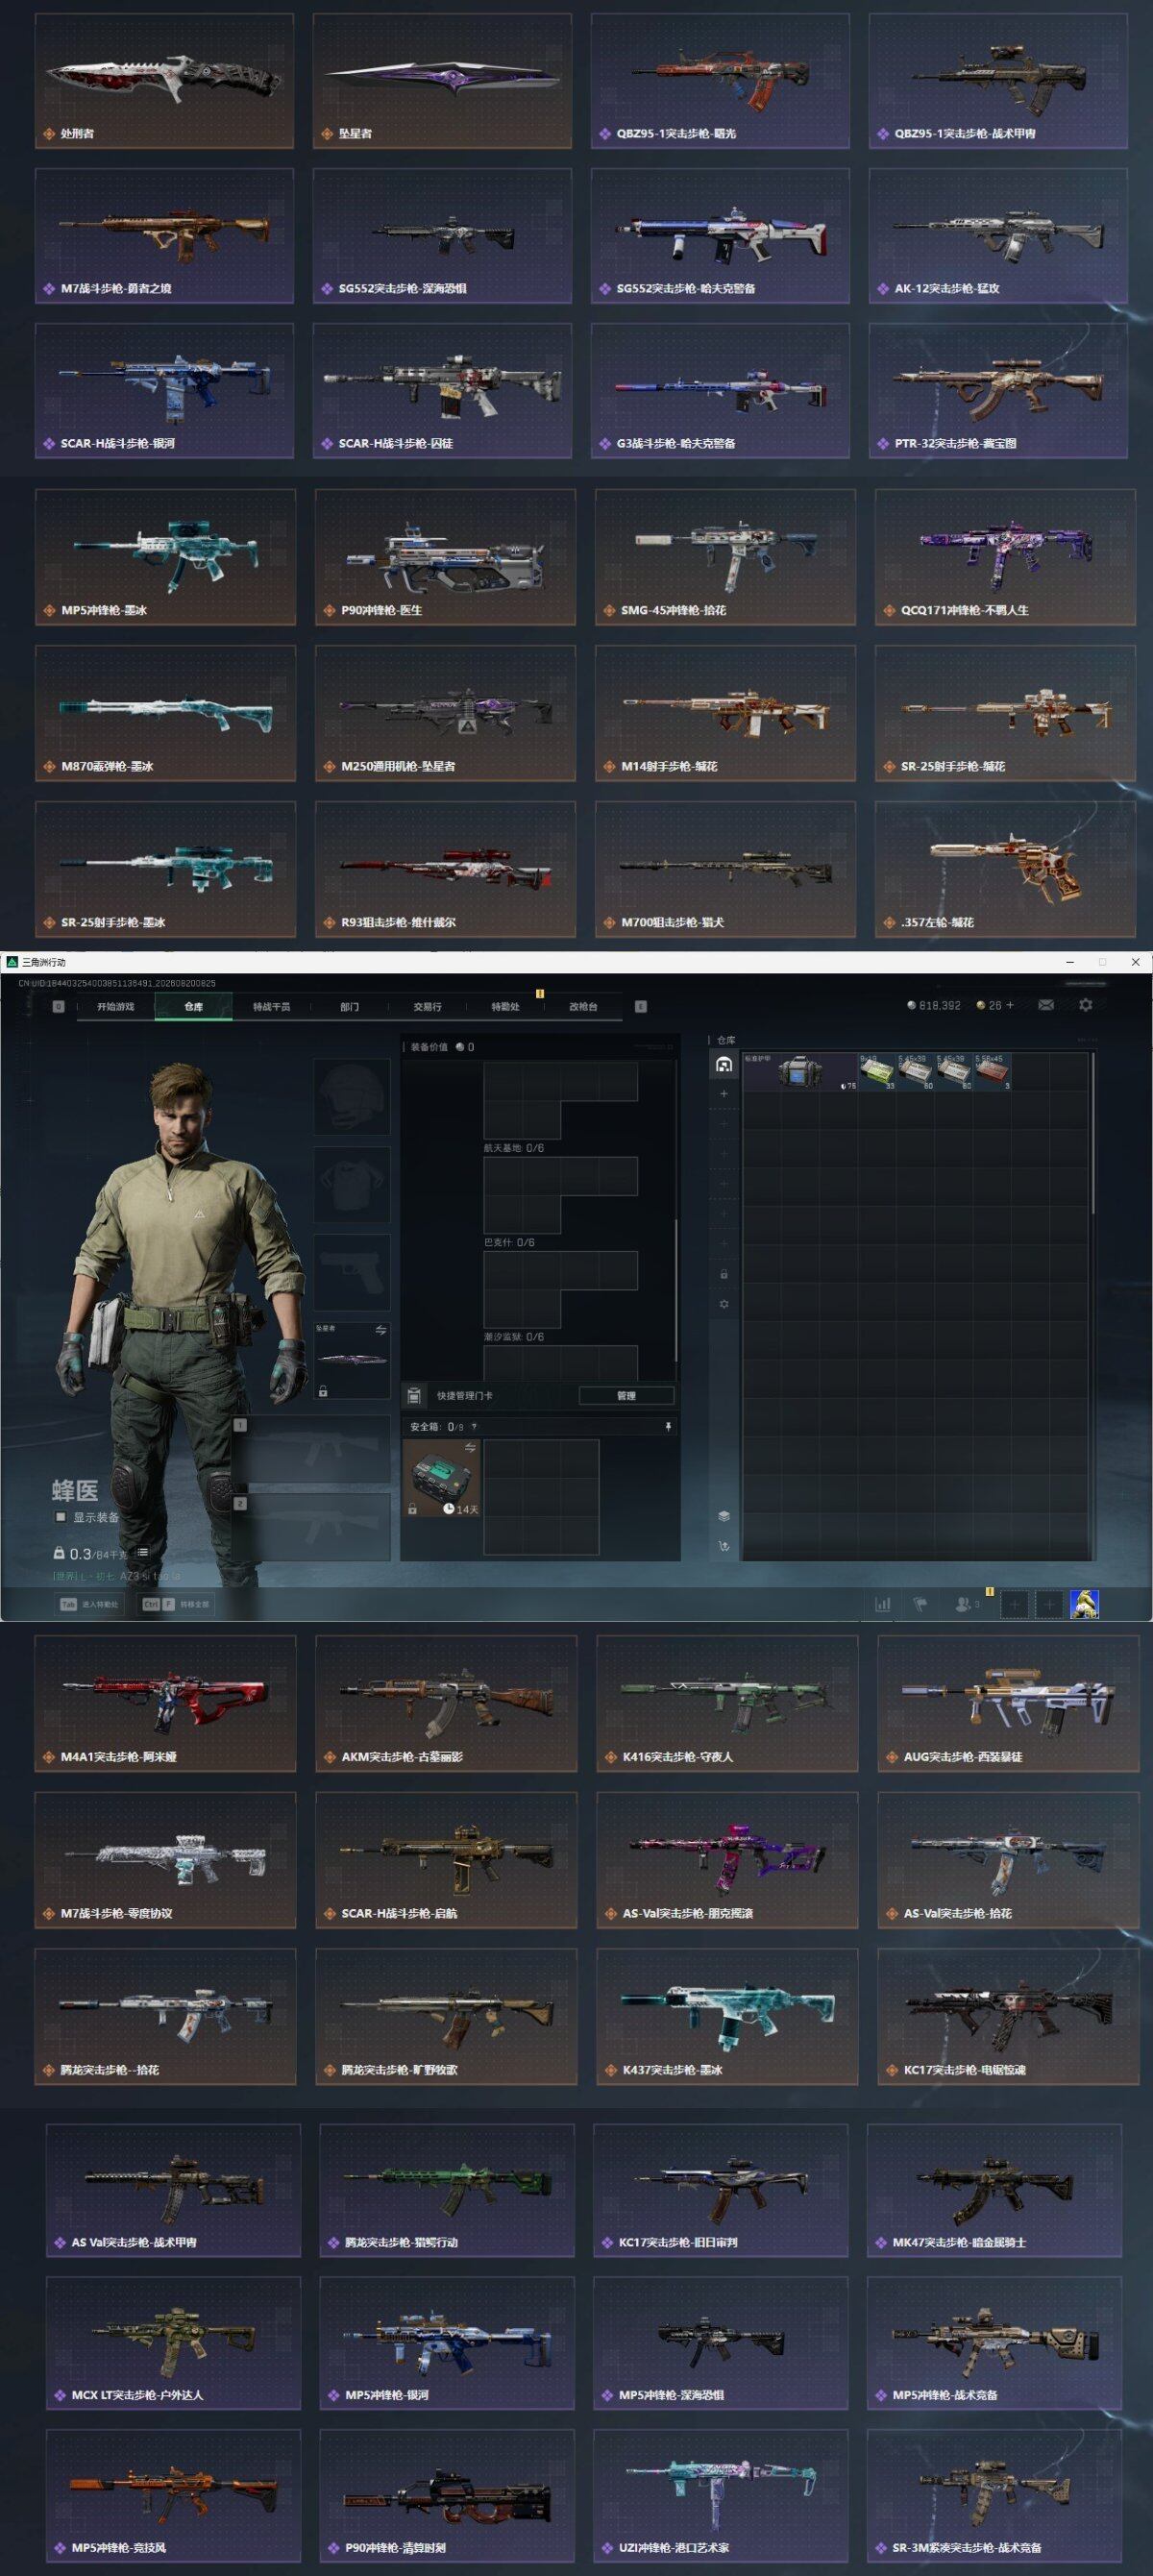The width and height of the screenshot is (1153, 2576).
Task: Select the QBZ95-1突击步枪-曙光 skin card
Action: click(x=720, y=80)
